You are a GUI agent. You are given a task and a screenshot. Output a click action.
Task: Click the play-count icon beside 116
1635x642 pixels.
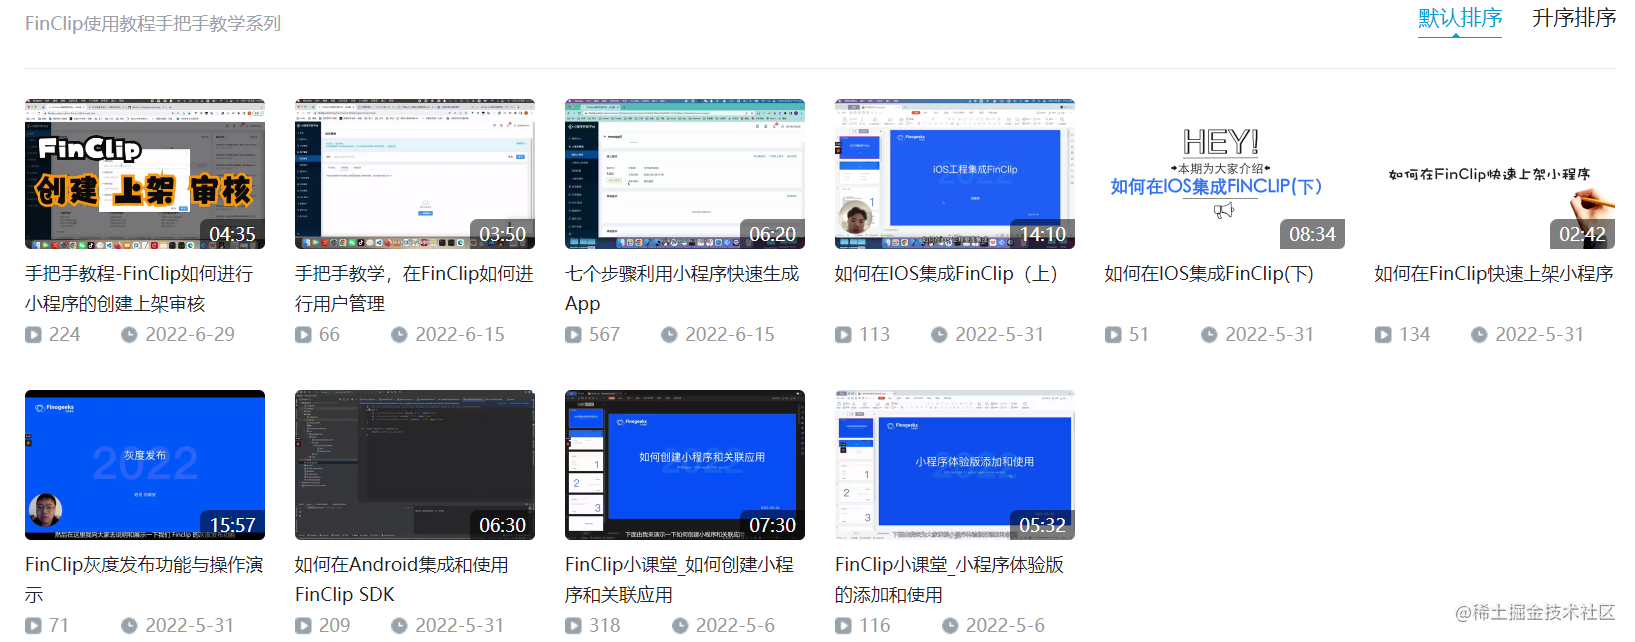(x=843, y=626)
